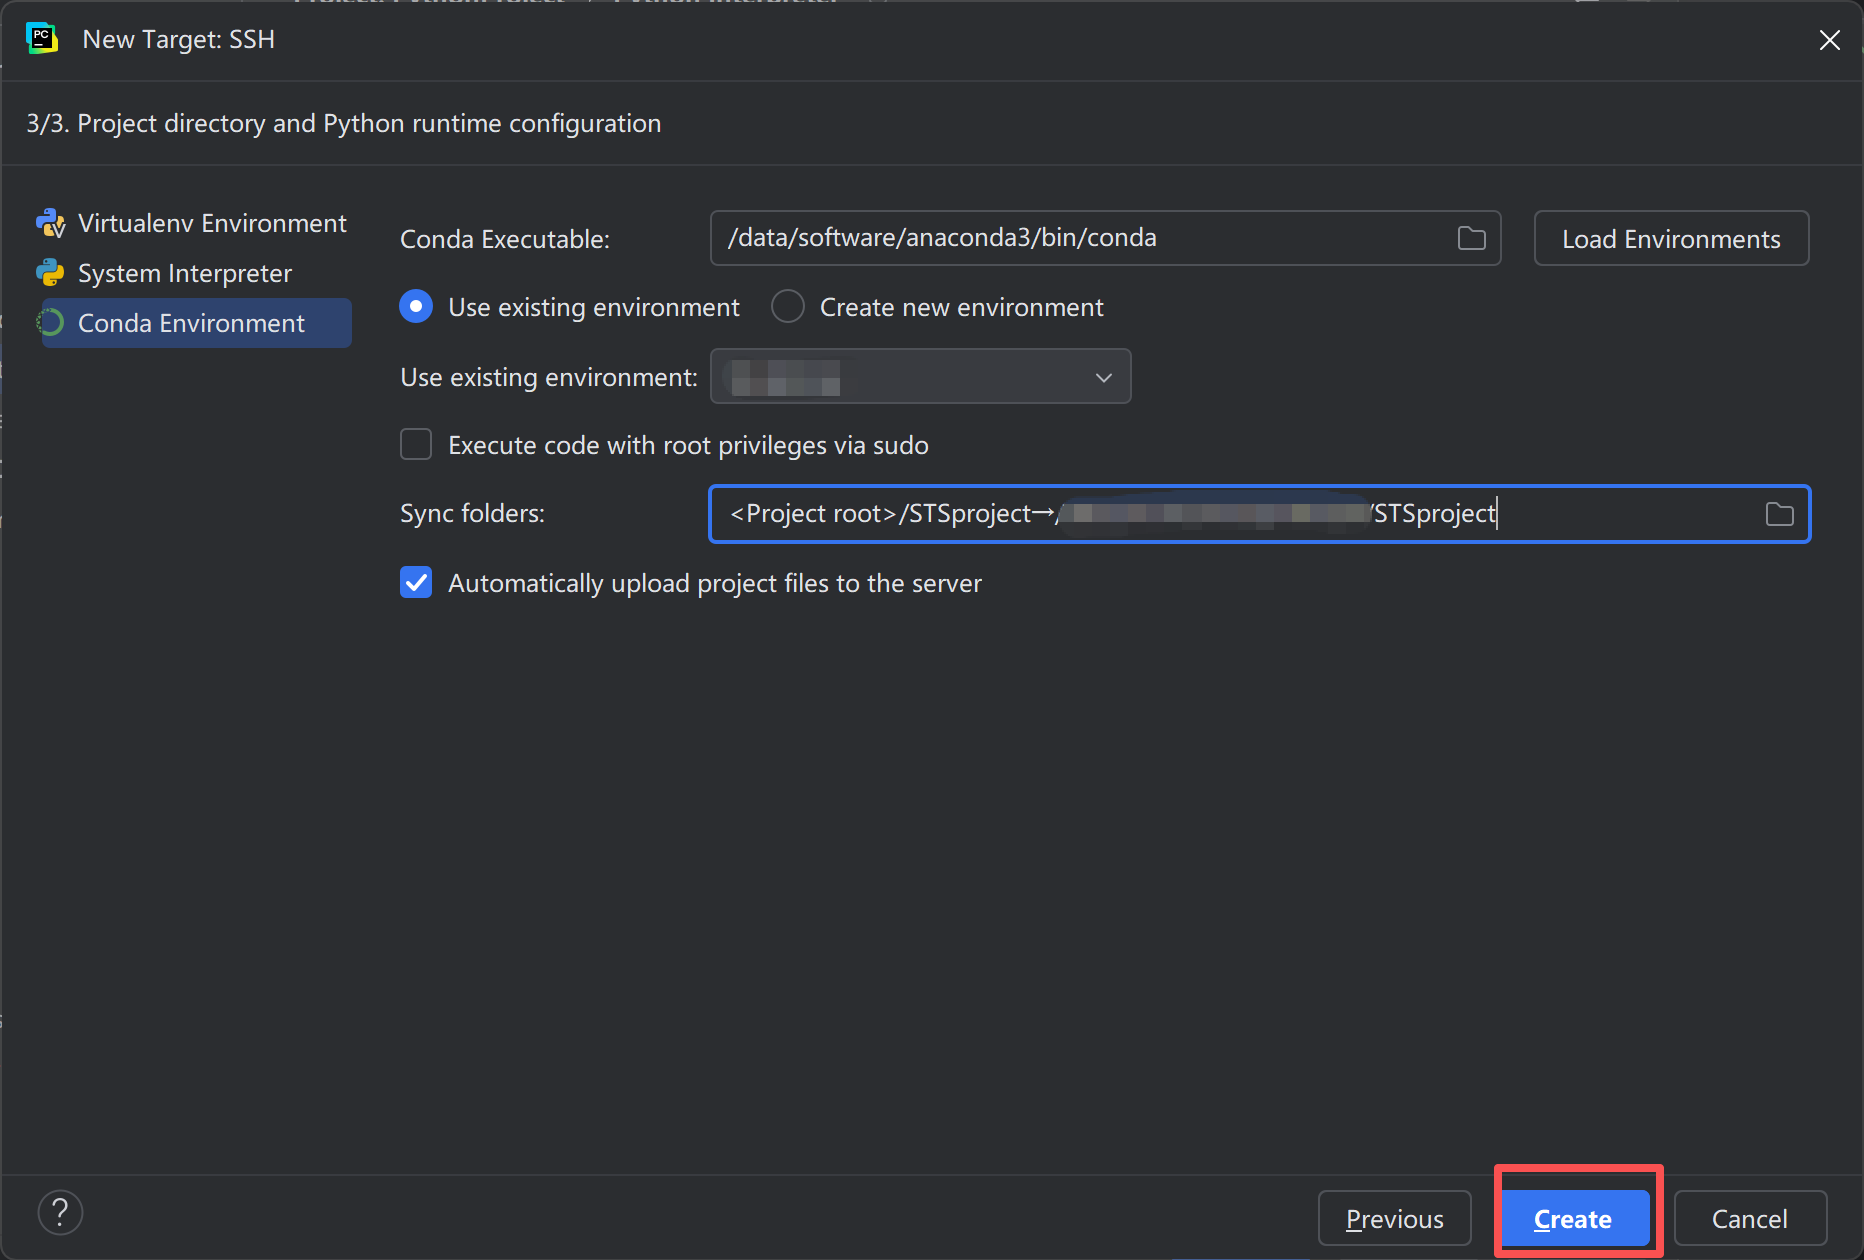Uncheck automatically upload project files to server
The height and width of the screenshot is (1260, 1864).
(x=416, y=582)
